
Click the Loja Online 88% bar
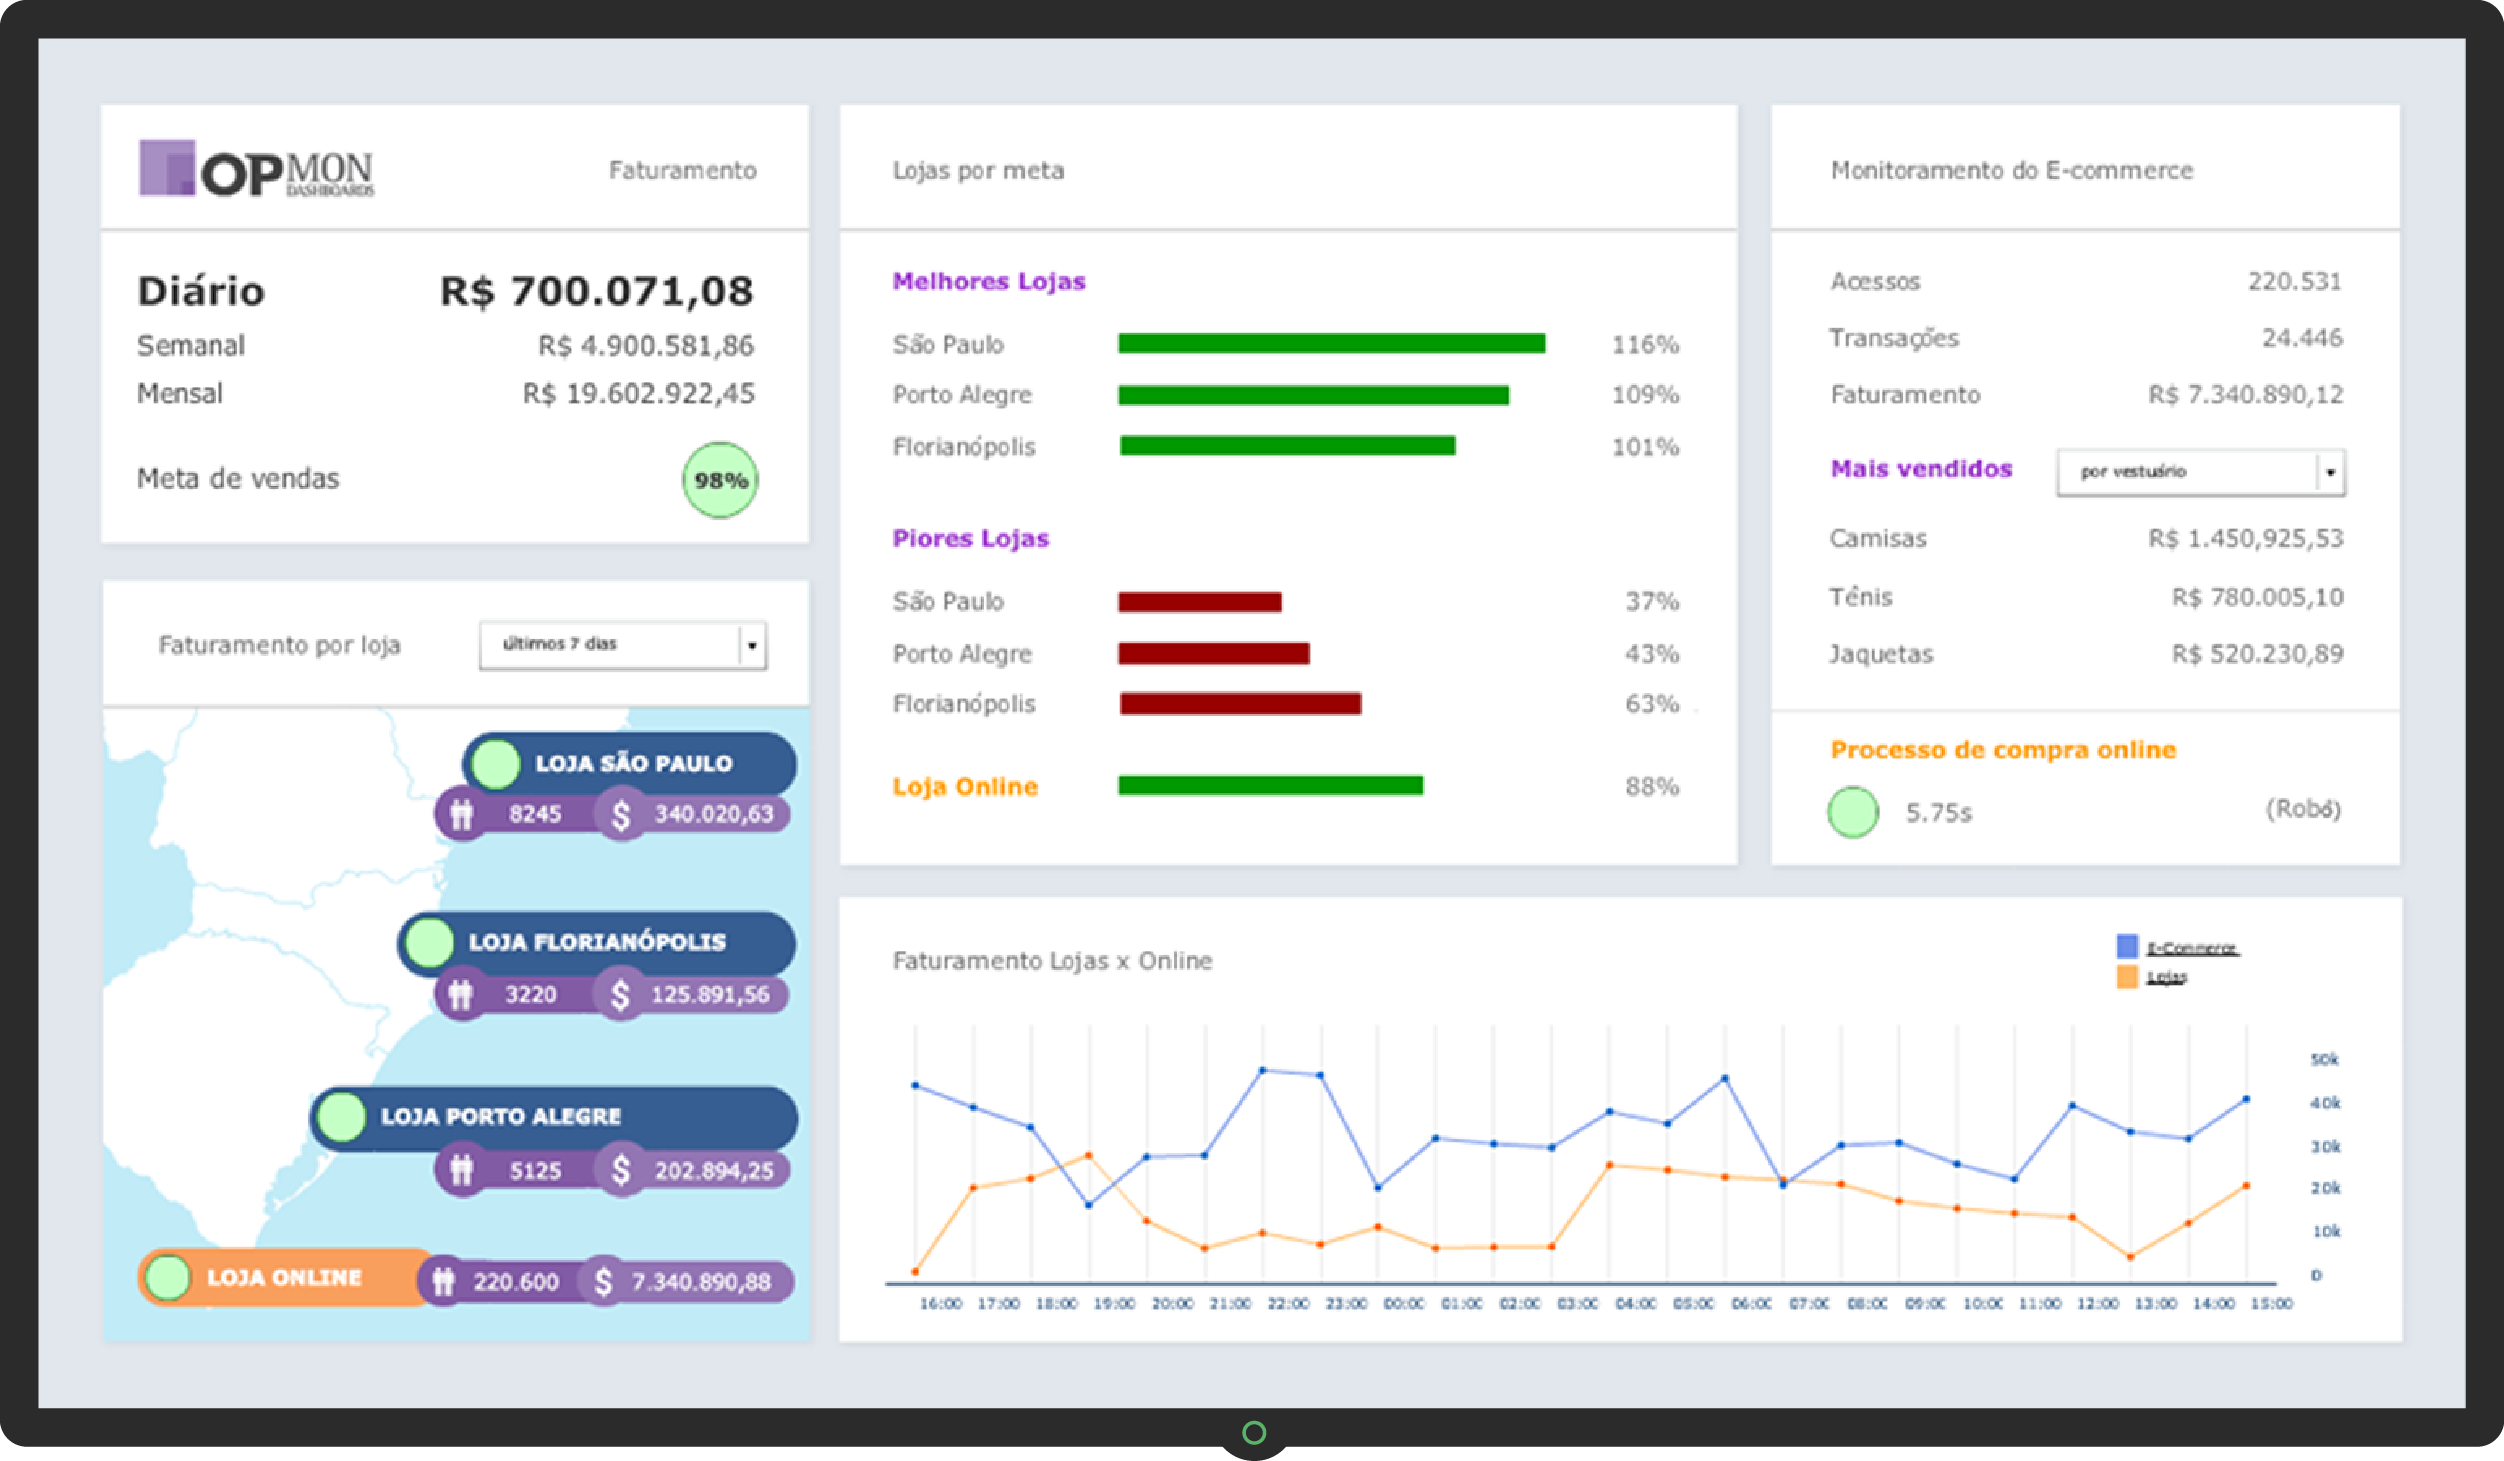pos(1271,786)
